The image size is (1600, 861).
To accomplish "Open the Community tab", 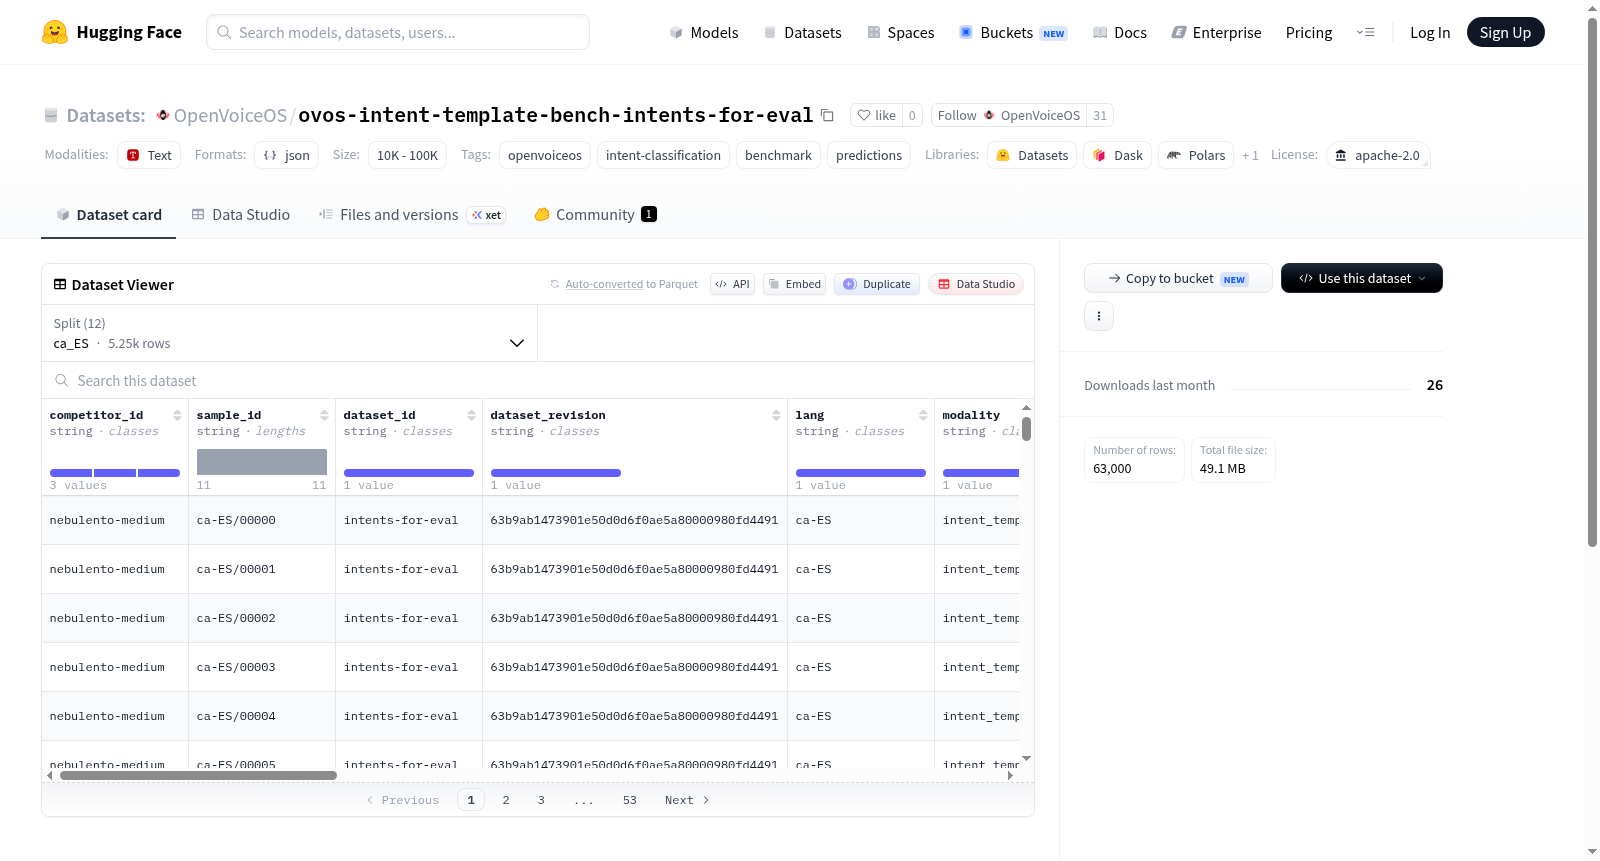I will [595, 214].
